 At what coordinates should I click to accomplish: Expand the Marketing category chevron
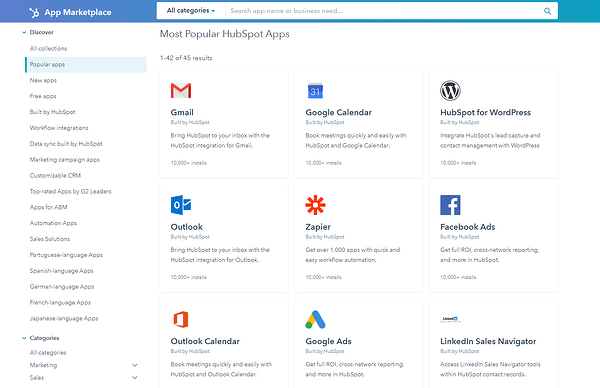tap(135, 365)
